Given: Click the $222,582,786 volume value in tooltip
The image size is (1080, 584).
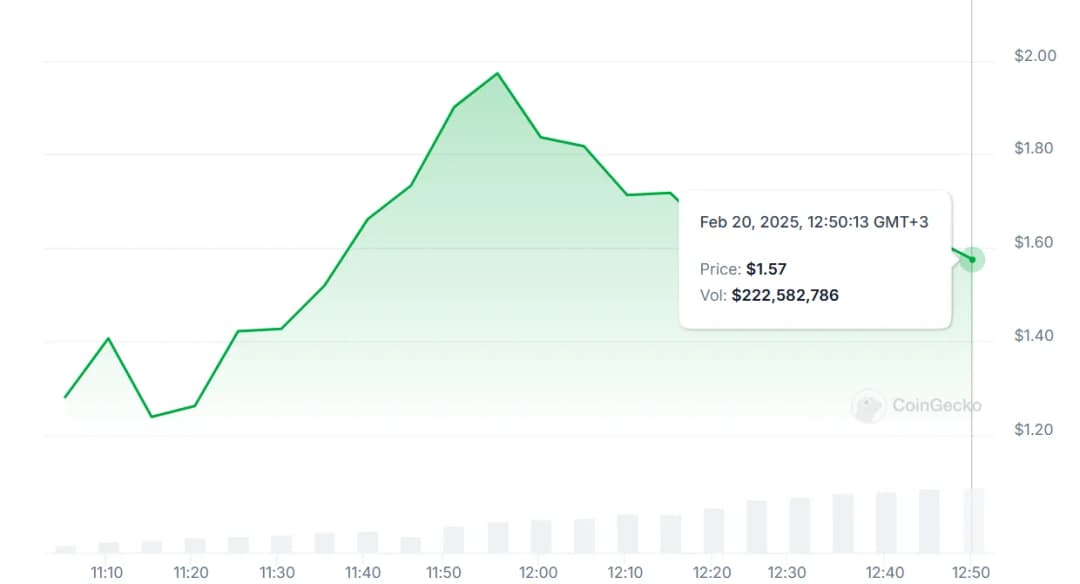Looking at the screenshot, I should (785, 295).
